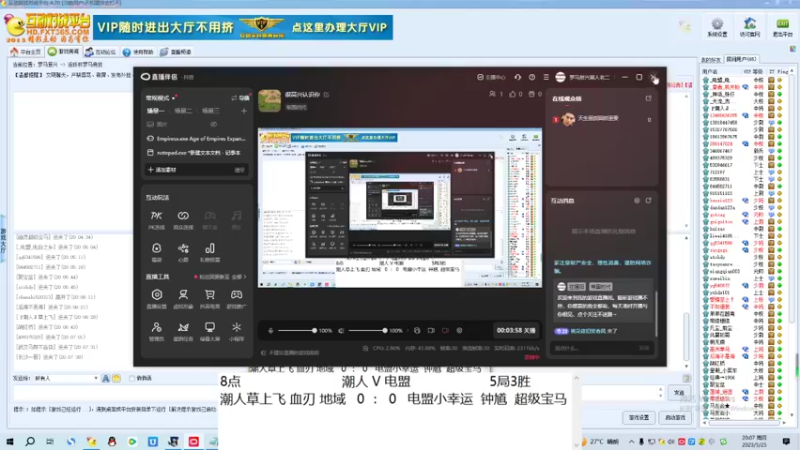The image size is (800, 450).
Task: Click the game settings button bottom right
Action: pyautogui.click(x=639, y=417)
